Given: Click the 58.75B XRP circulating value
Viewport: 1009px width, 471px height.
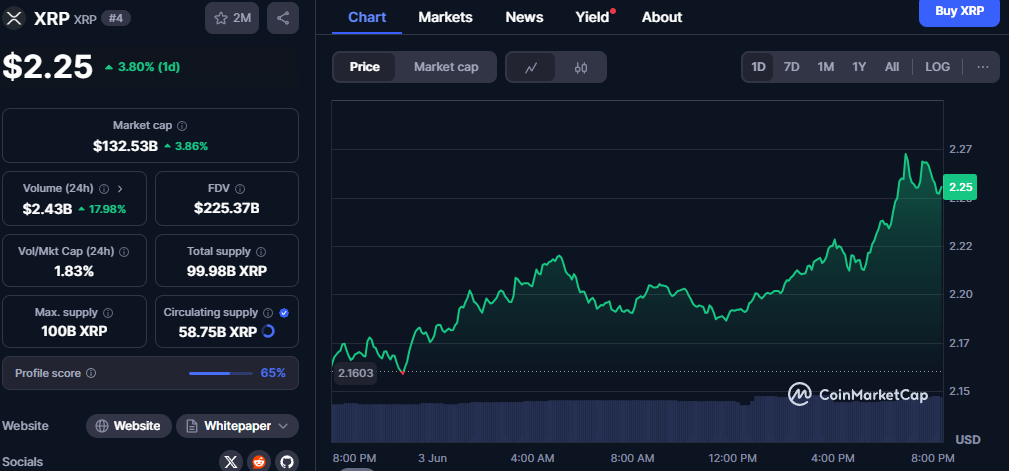Looking at the screenshot, I should point(218,332).
